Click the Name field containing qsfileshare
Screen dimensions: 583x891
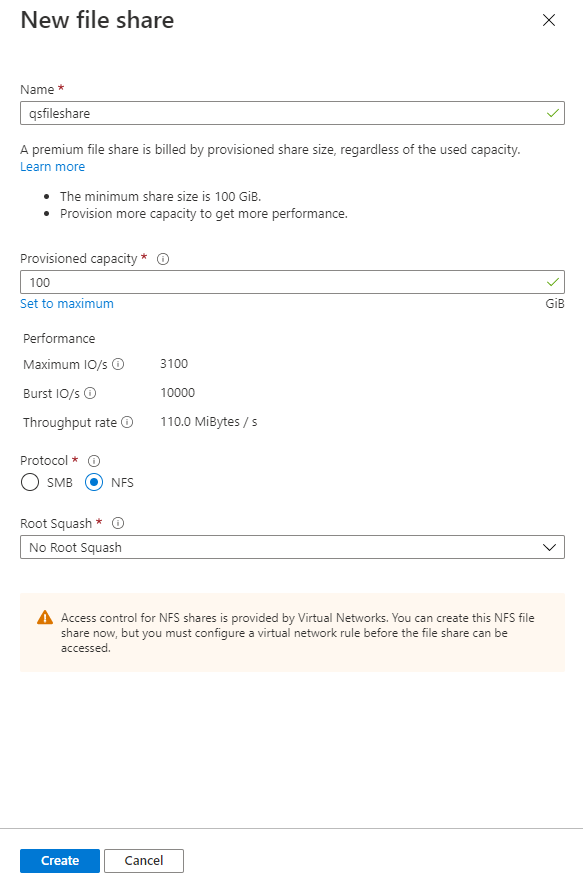point(292,113)
